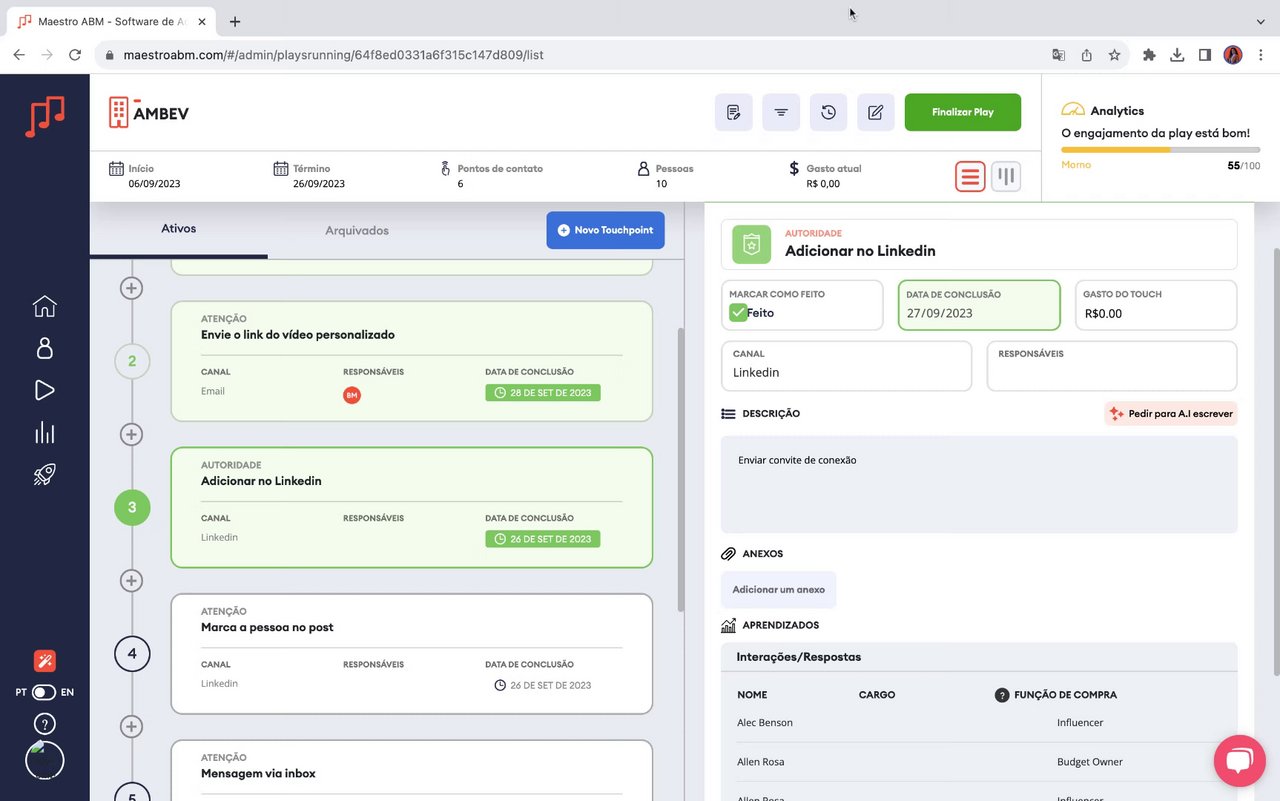This screenshot has width=1280, height=801.
Task: Click the description text area
Action: click(979, 484)
